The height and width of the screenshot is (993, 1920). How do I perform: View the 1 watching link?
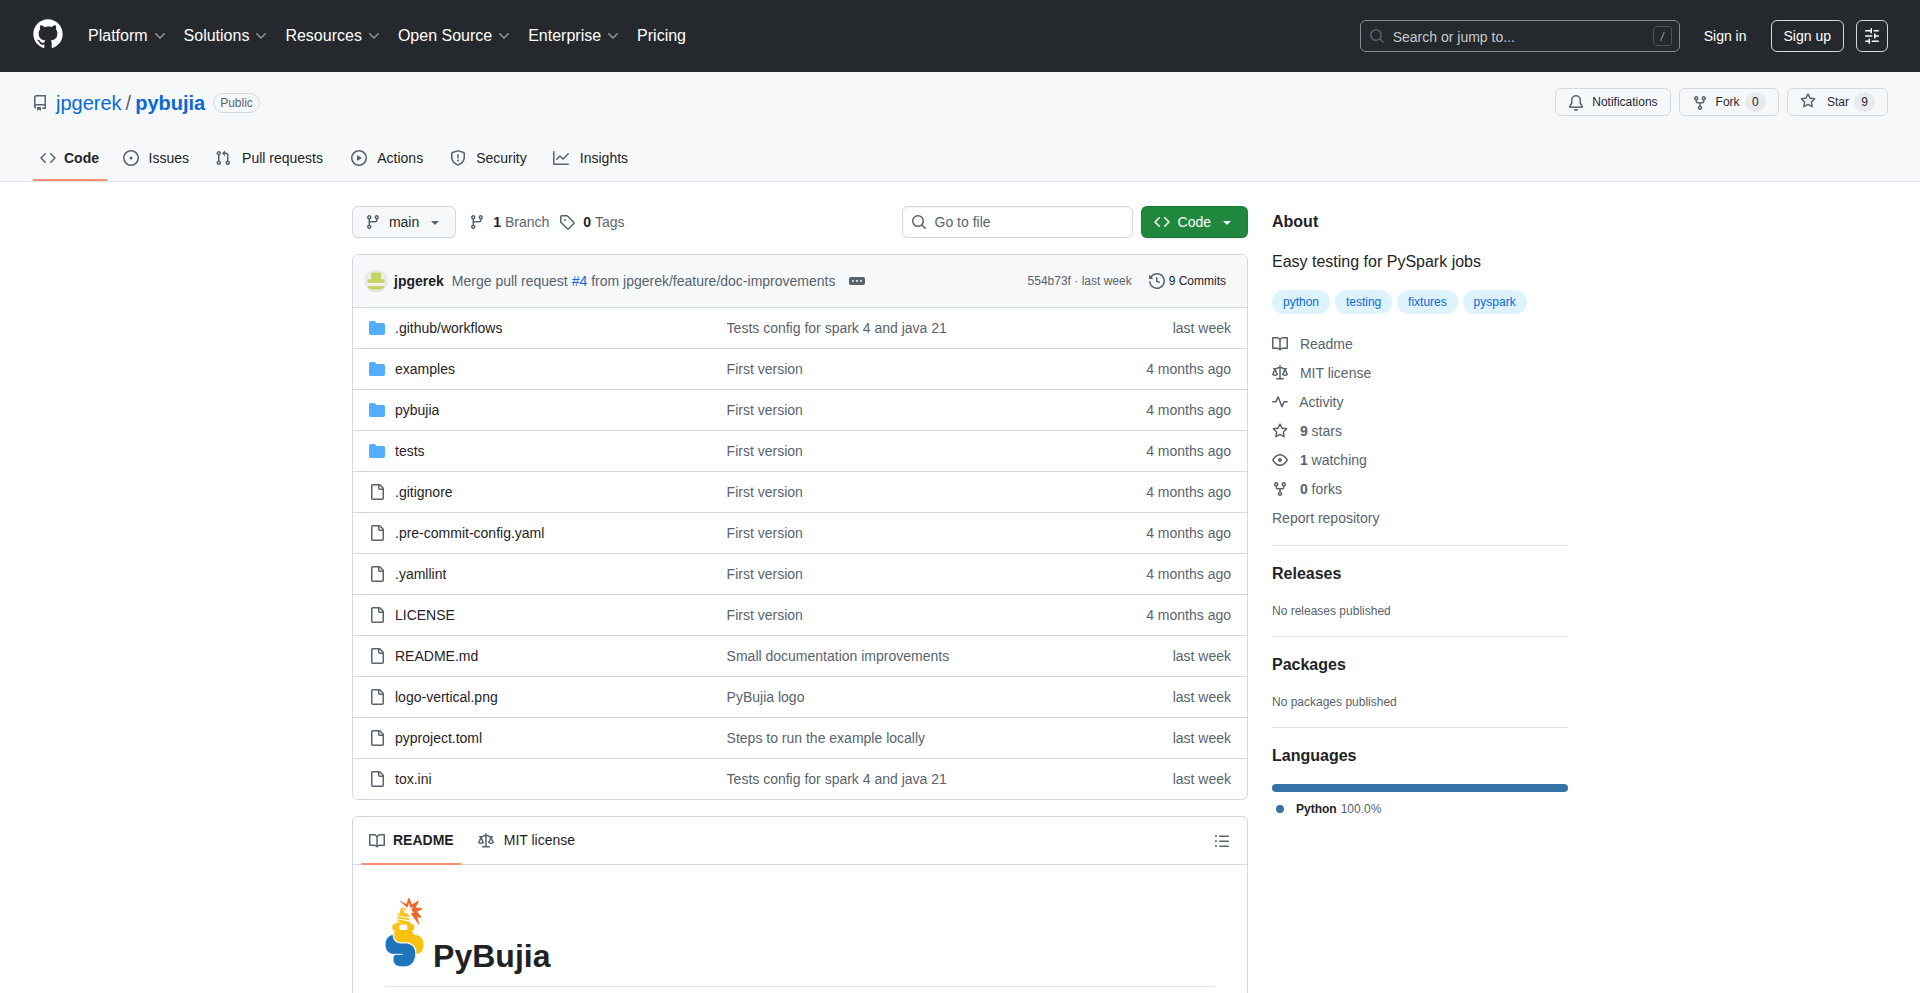point(1319,460)
